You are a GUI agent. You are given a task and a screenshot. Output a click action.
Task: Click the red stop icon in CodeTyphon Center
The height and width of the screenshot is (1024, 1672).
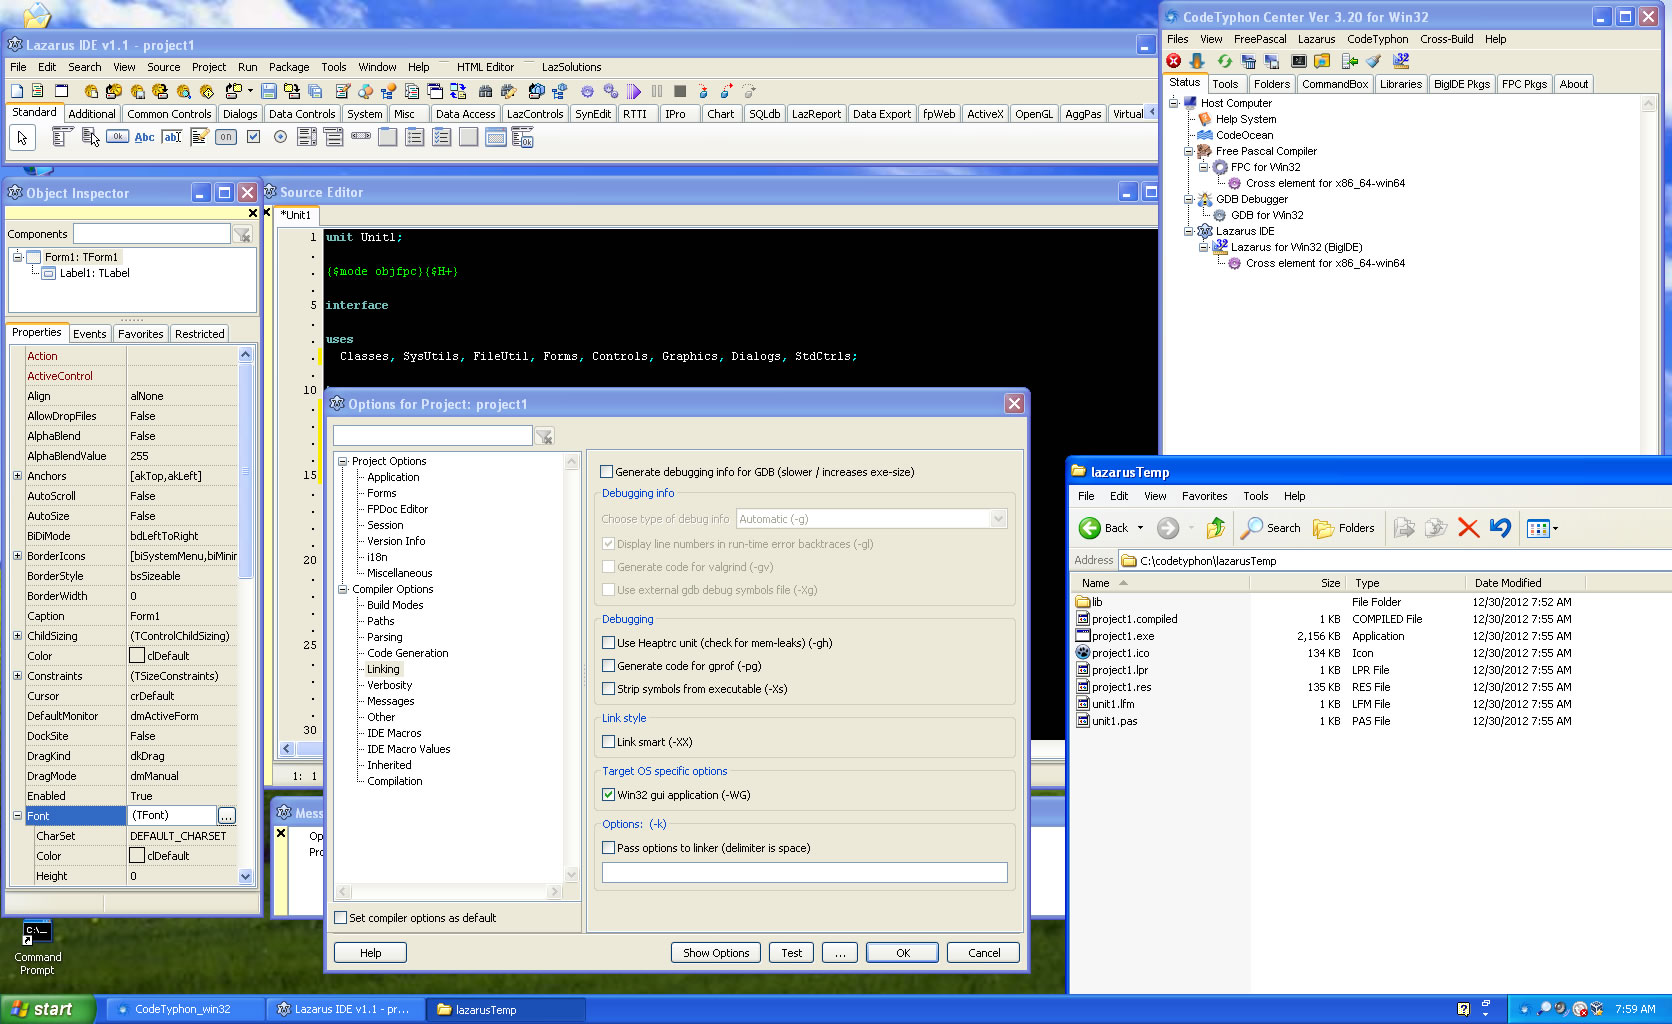pos(1174,61)
